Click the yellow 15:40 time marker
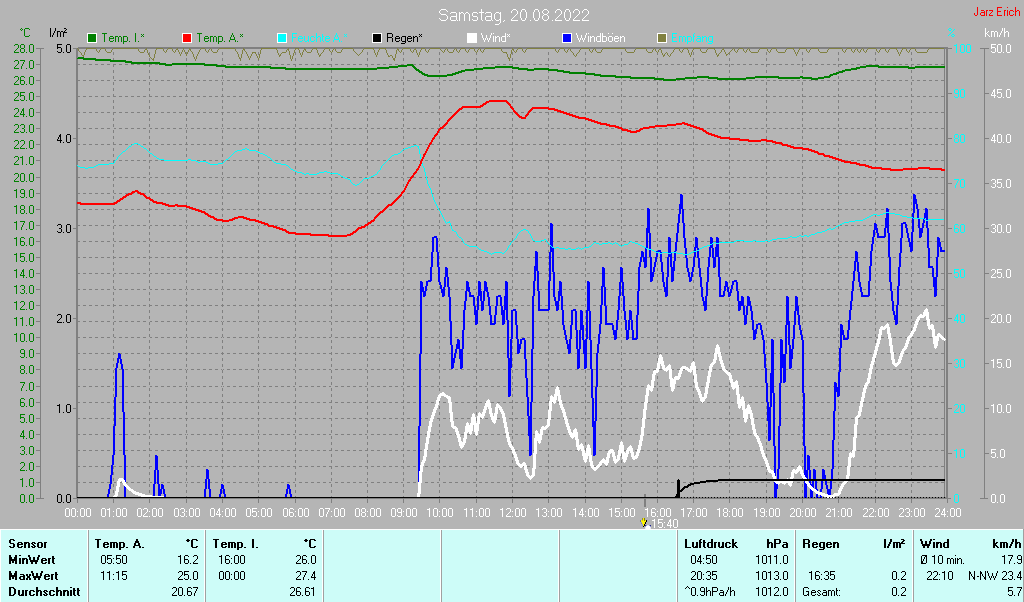Viewport: 1024px width, 602px height. pyautogui.click(x=643, y=523)
